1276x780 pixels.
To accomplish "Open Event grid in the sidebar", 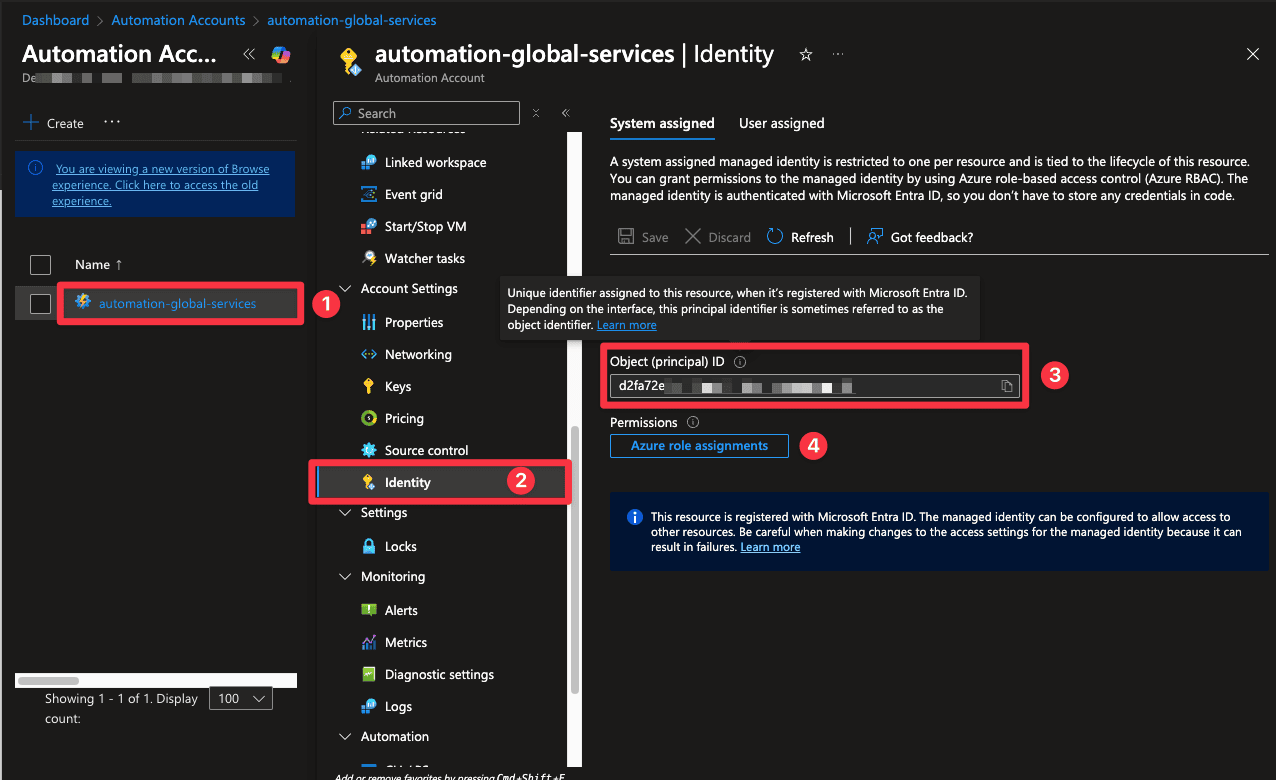I will [413, 194].
